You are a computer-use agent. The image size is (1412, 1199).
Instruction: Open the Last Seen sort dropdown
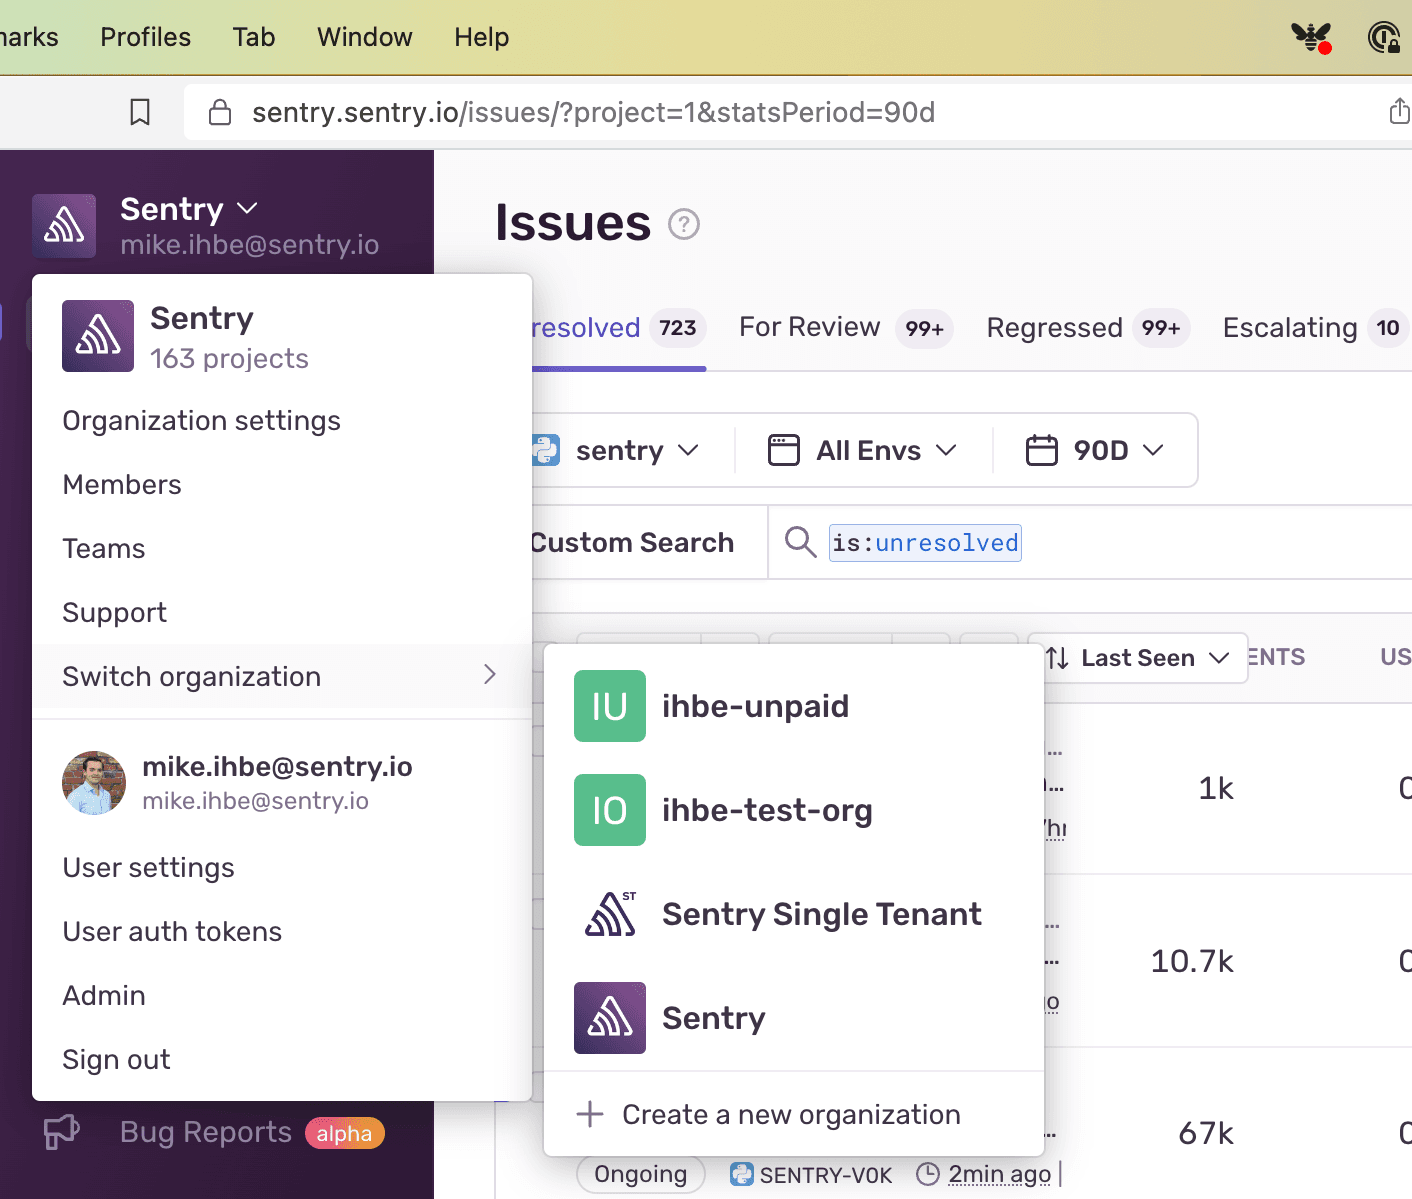pos(1138,657)
